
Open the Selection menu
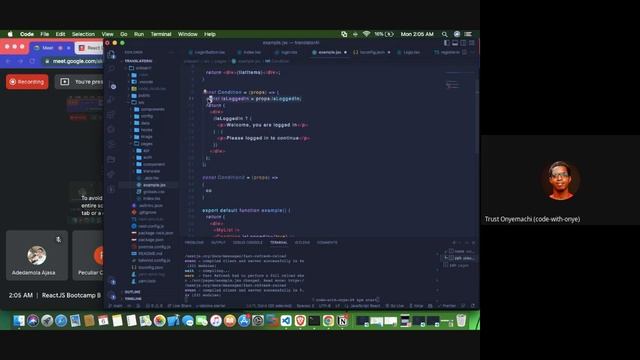coord(83,34)
